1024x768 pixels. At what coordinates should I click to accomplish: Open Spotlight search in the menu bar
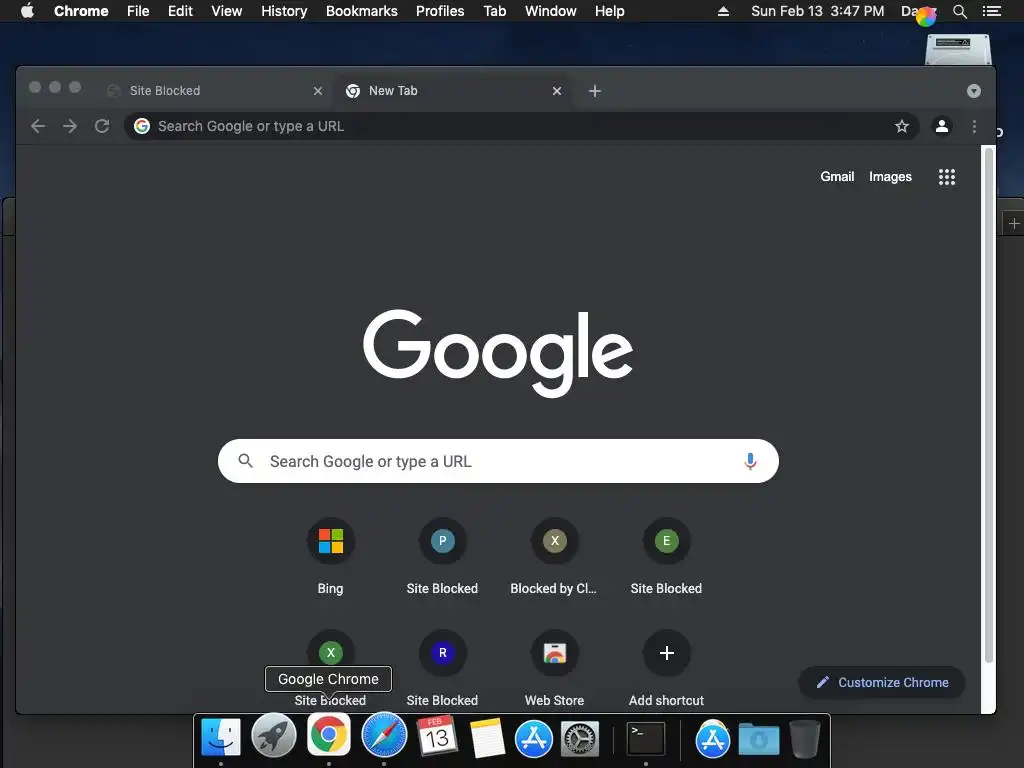tap(960, 11)
